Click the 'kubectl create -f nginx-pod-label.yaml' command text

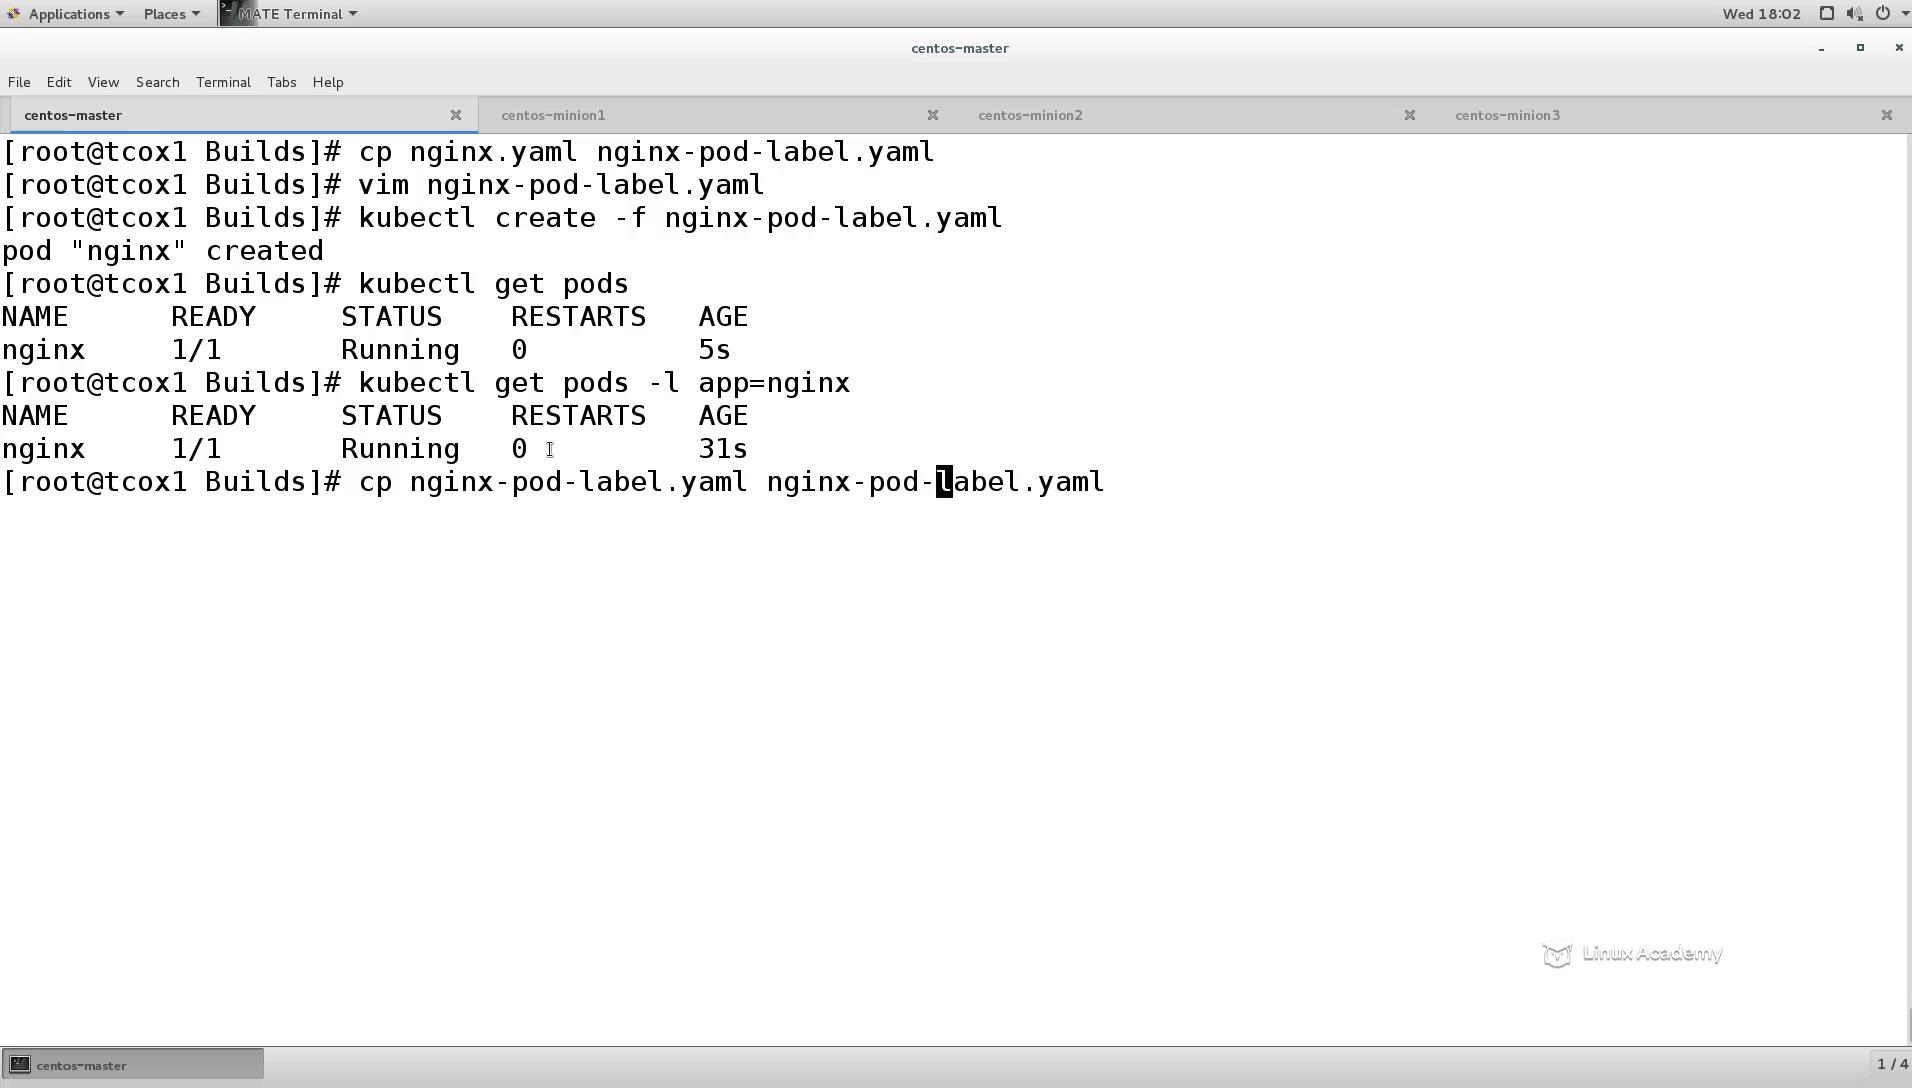680,218
